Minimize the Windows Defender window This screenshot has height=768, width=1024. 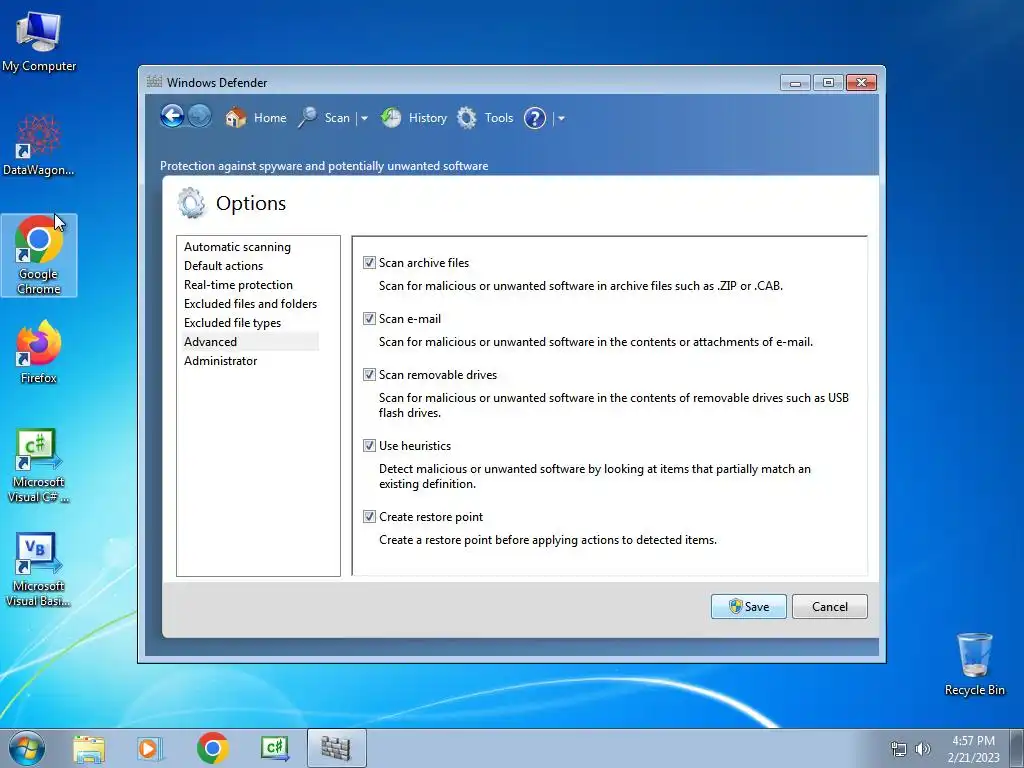pyautogui.click(x=795, y=83)
